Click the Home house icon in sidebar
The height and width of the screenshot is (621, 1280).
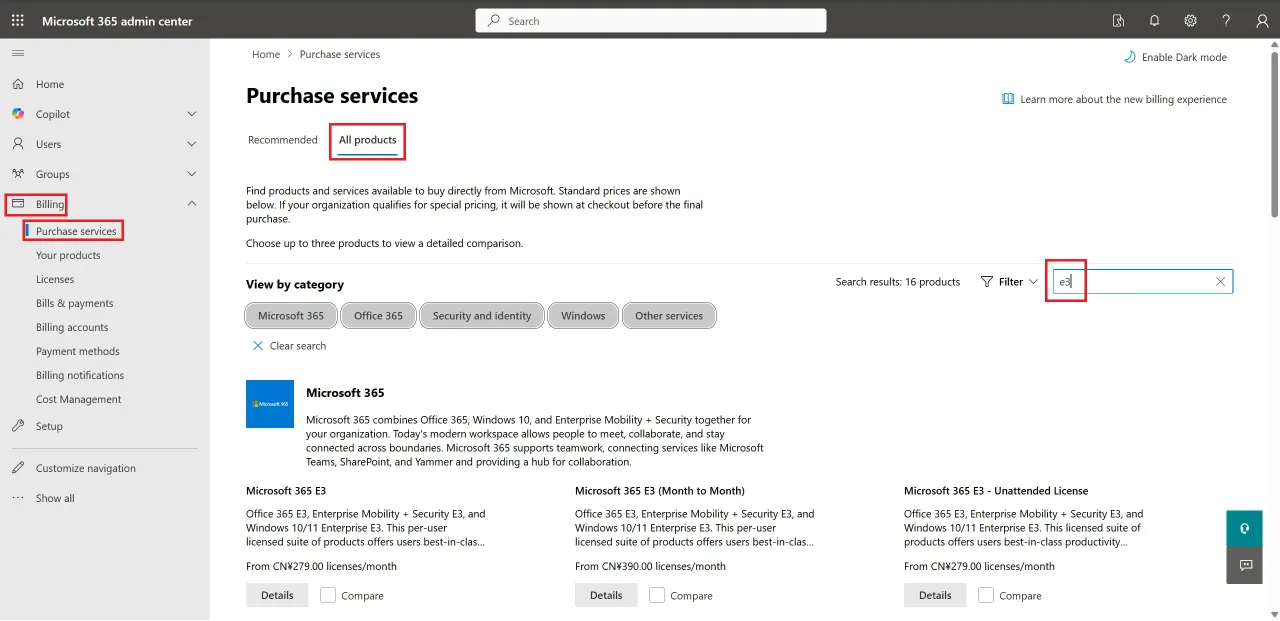point(18,85)
